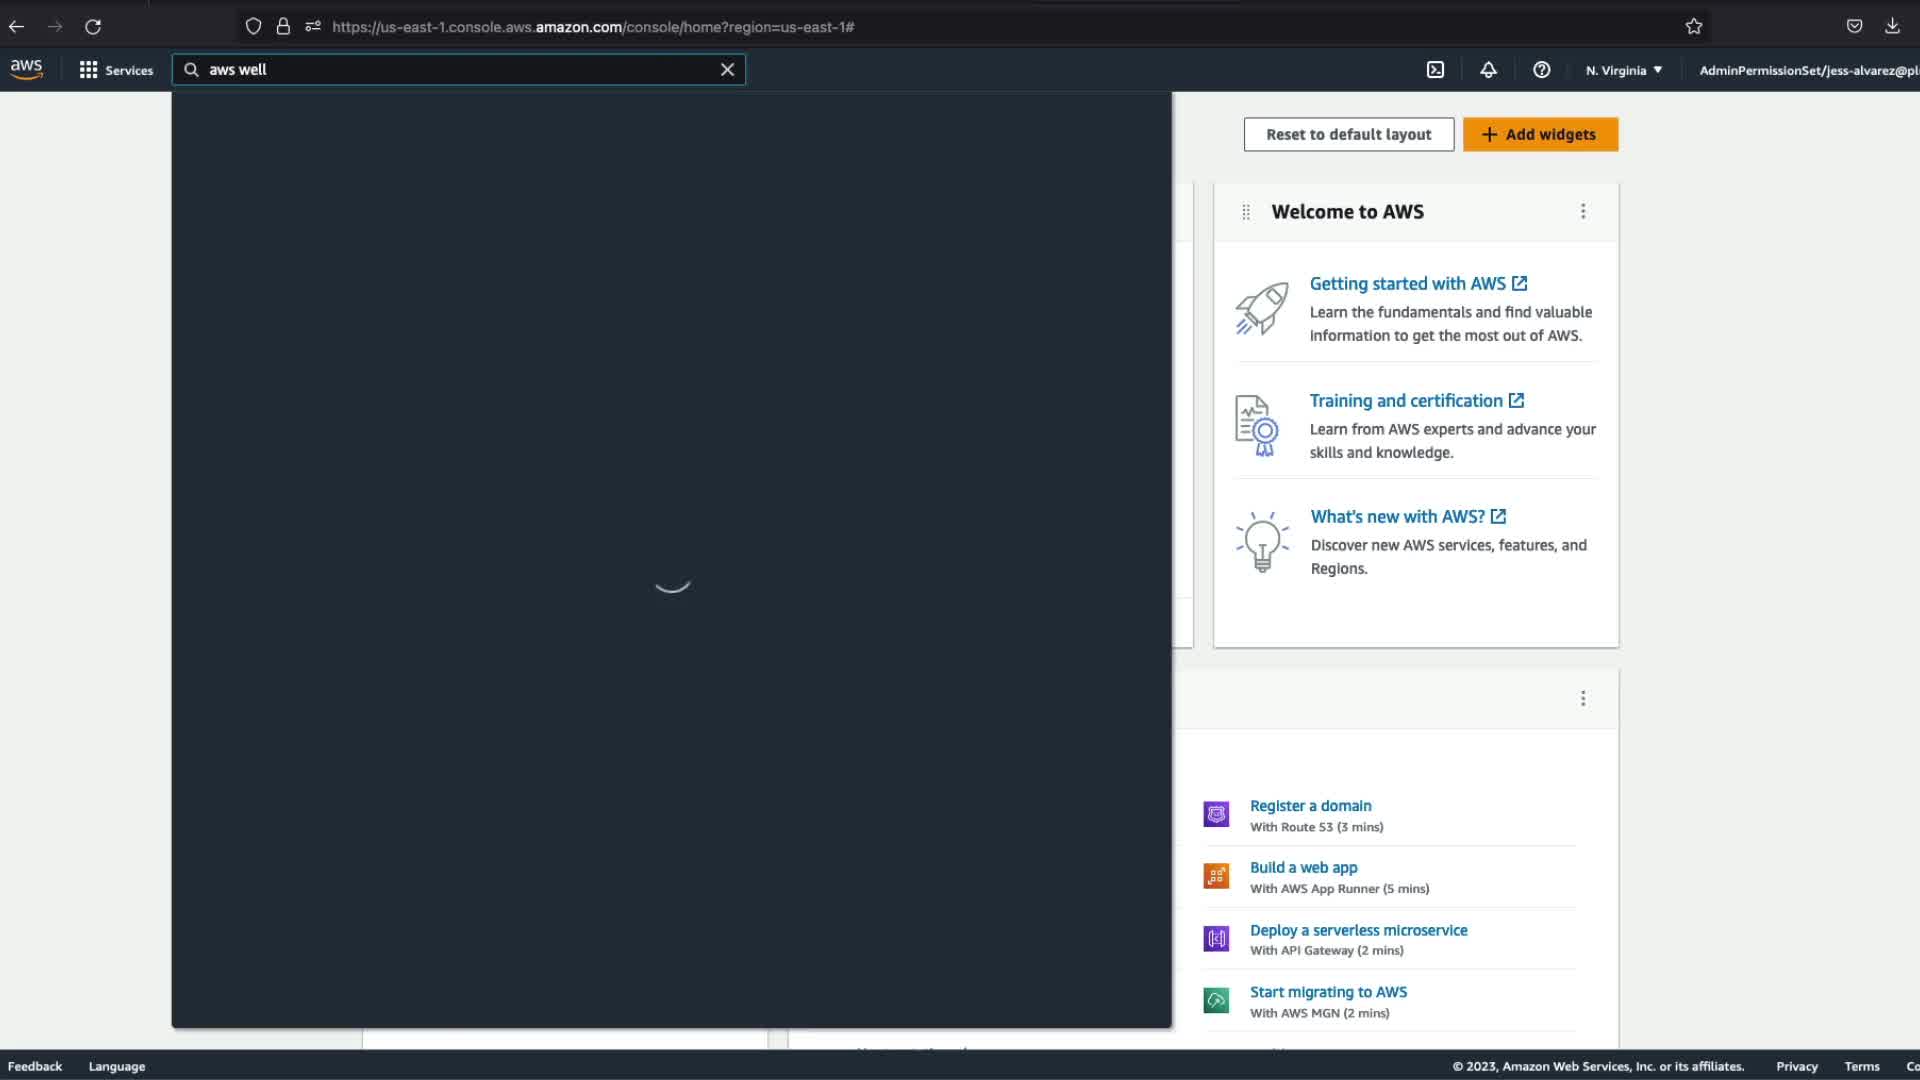Open Getting started with AWS link

(1407, 284)
